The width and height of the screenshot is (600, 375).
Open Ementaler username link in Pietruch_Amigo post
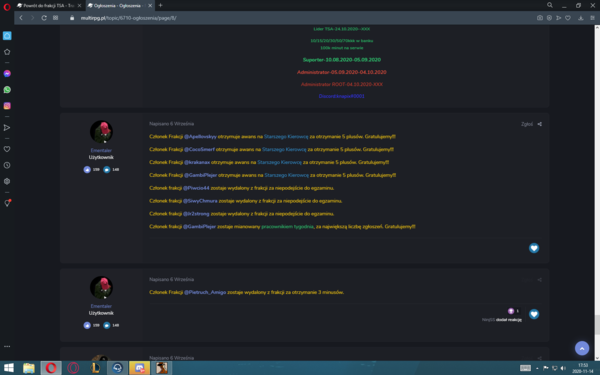pyautogui.click(x=101, y=306)
